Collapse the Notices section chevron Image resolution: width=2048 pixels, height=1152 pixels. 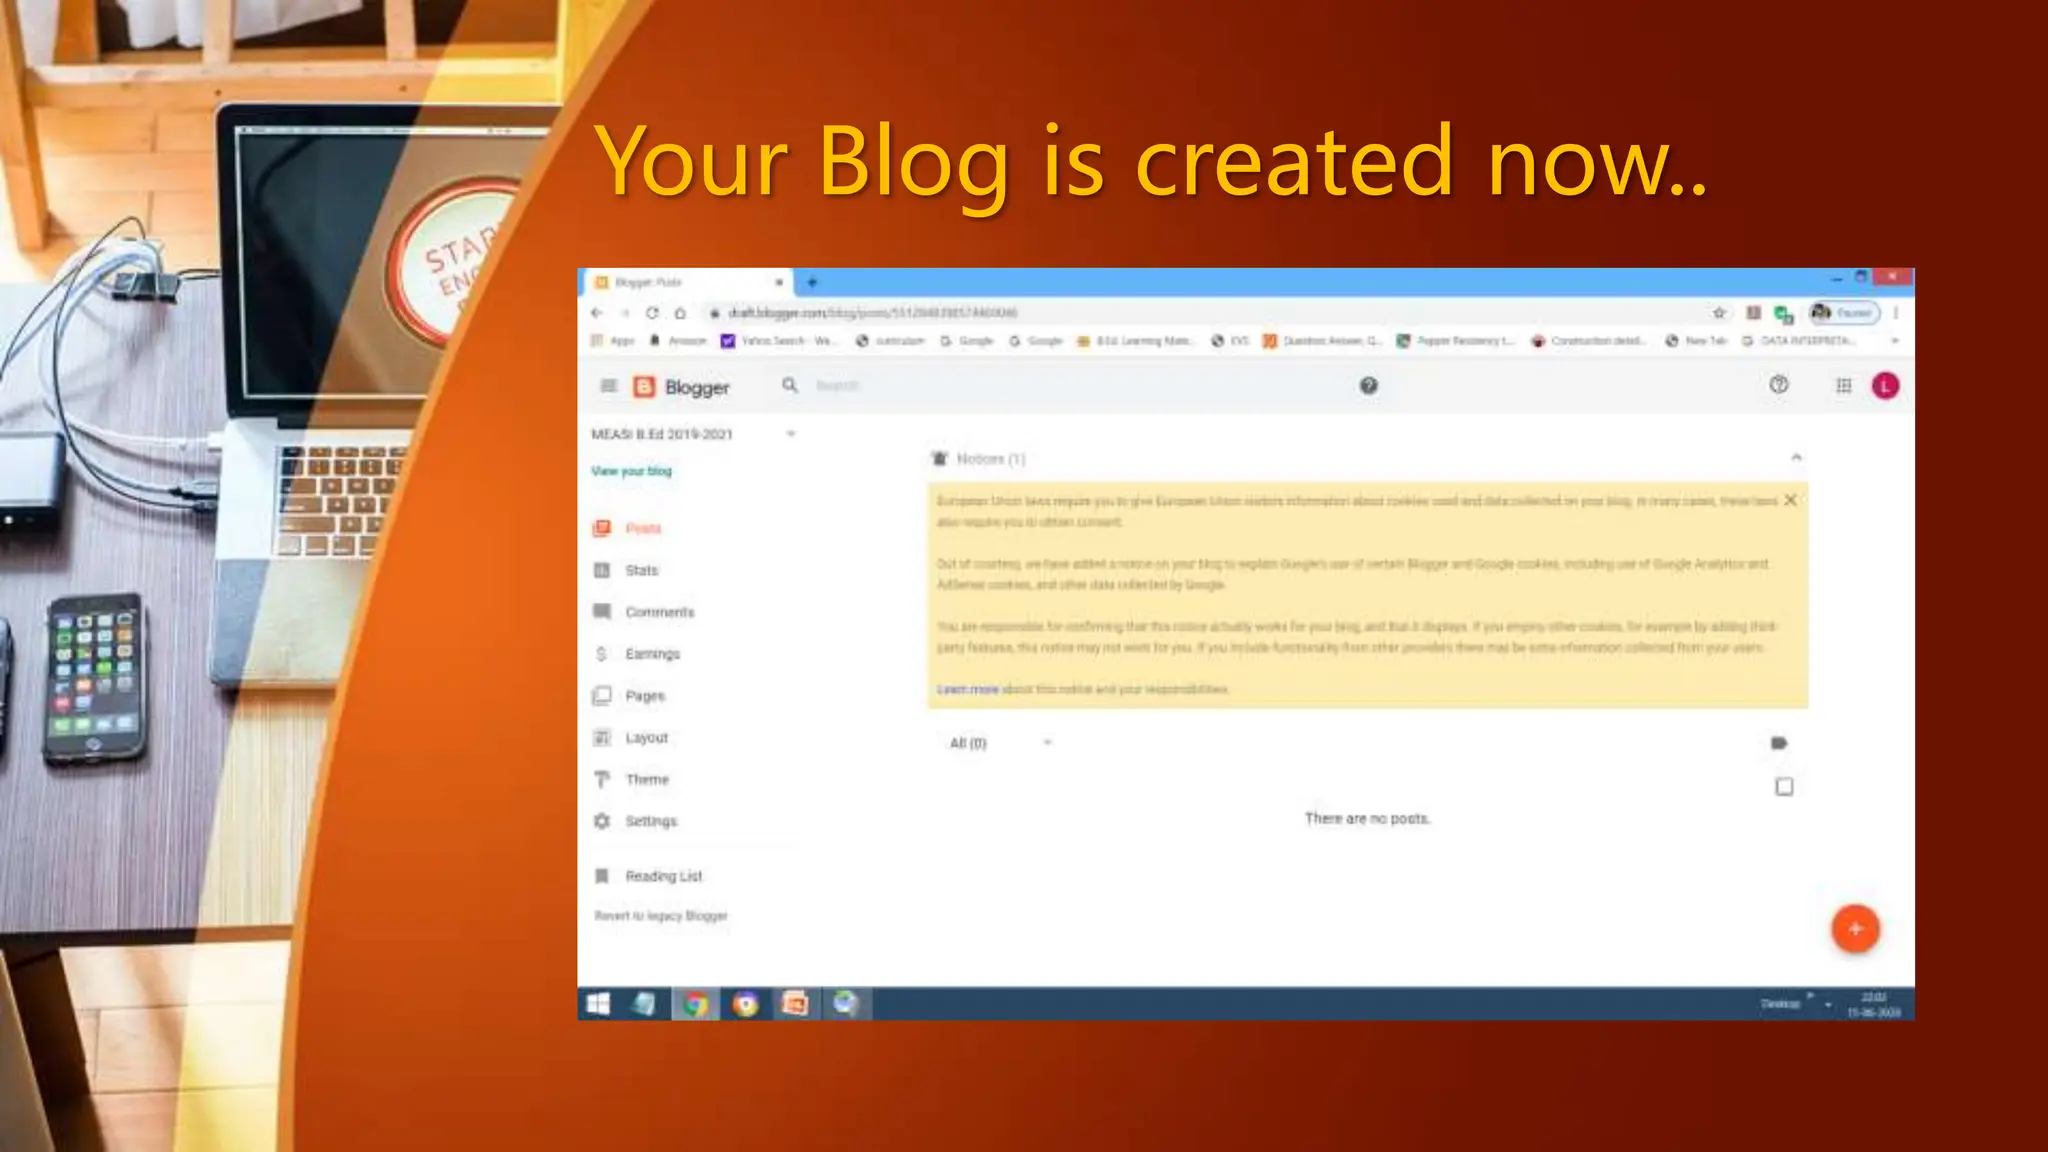tap(1796, 458)
